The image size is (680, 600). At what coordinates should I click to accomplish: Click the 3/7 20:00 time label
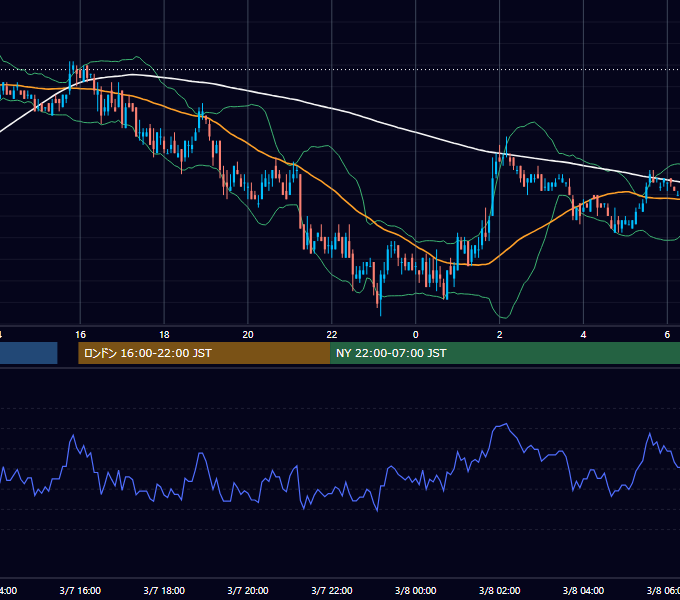click(x=248, y=590)
